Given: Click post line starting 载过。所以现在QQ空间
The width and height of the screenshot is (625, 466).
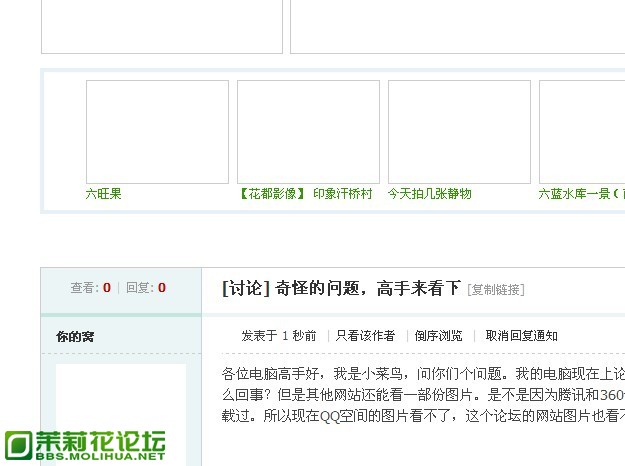Looking at the screenshot, I should 423,416.
